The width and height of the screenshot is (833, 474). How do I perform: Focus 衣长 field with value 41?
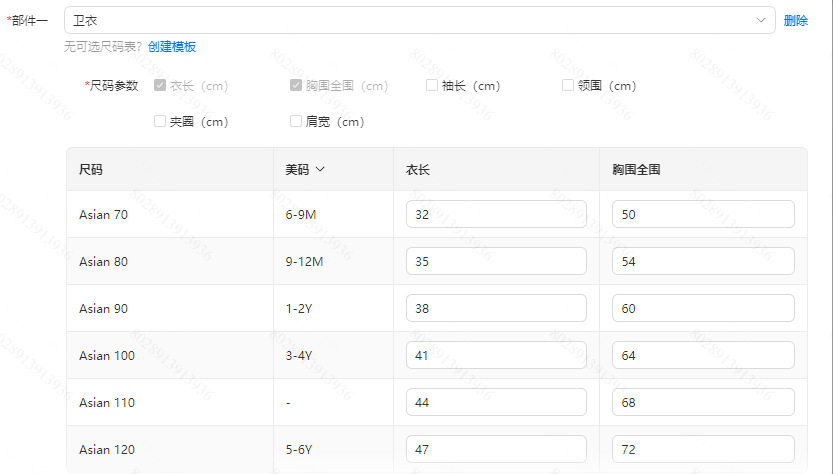496,355
